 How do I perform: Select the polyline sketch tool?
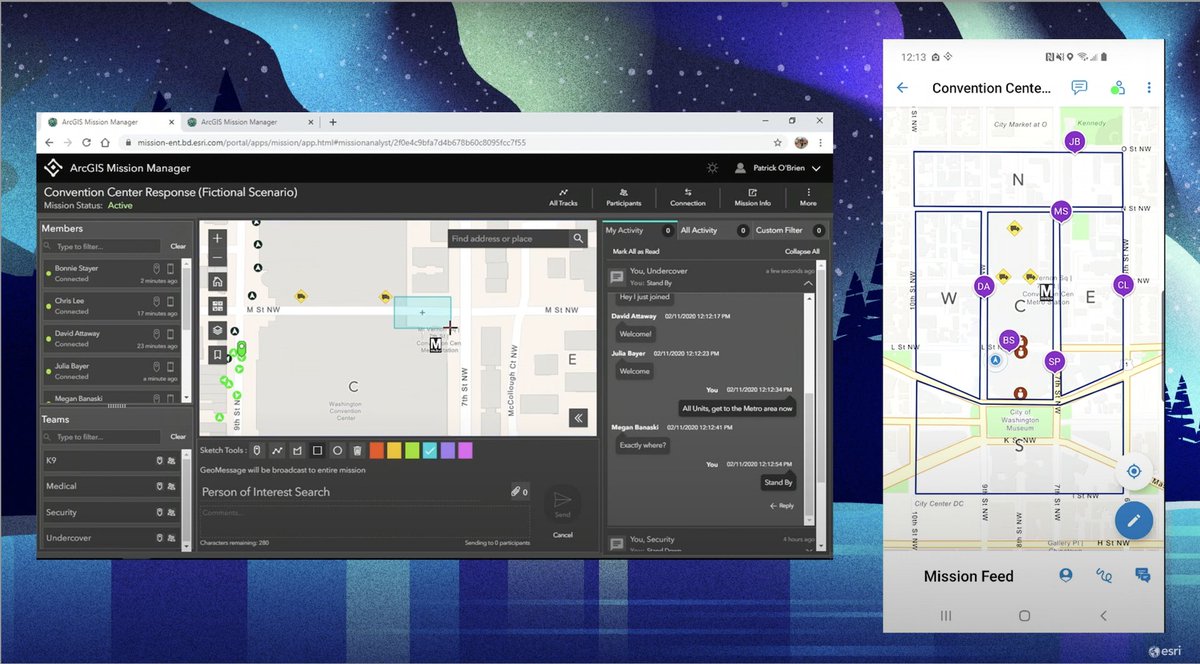pos(277,451)
